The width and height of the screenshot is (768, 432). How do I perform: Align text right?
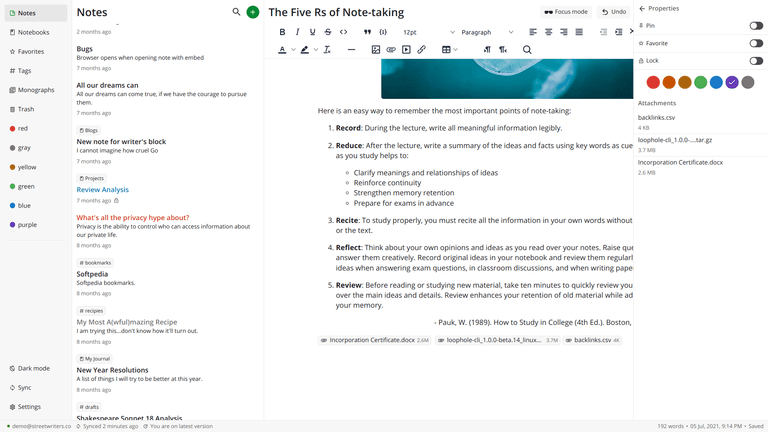click(x=564, y=32)
